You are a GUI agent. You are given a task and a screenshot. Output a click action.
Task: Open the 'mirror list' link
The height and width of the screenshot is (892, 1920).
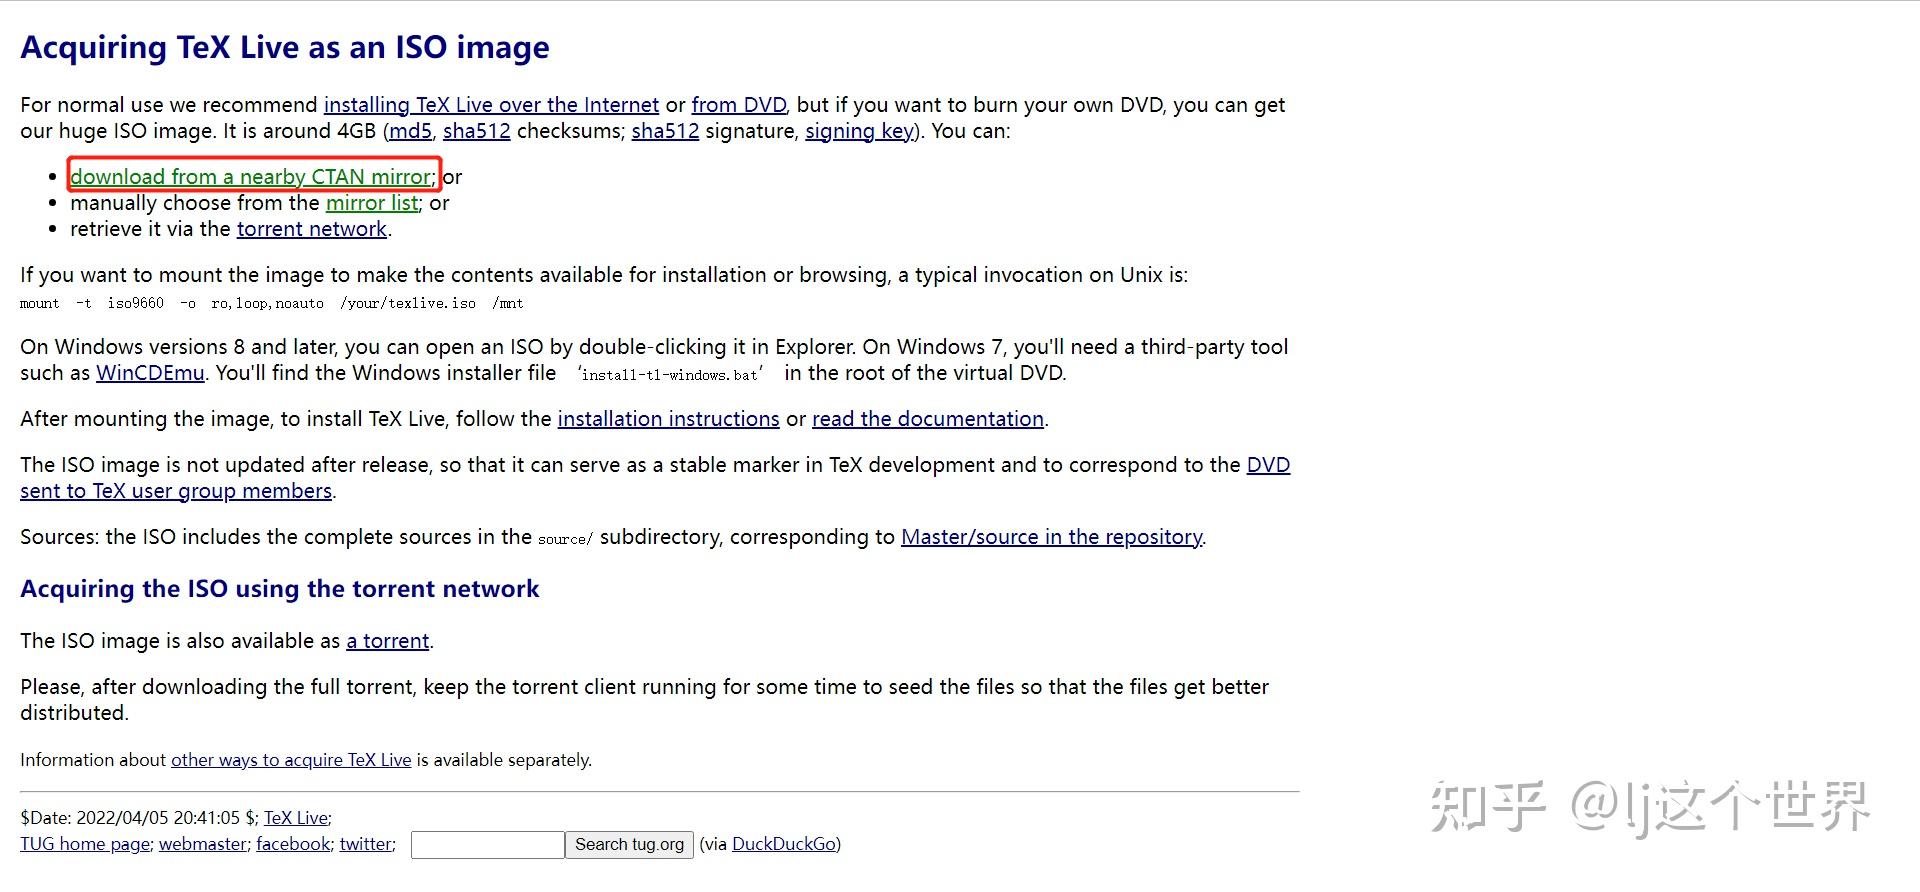(x=372, y=203)
